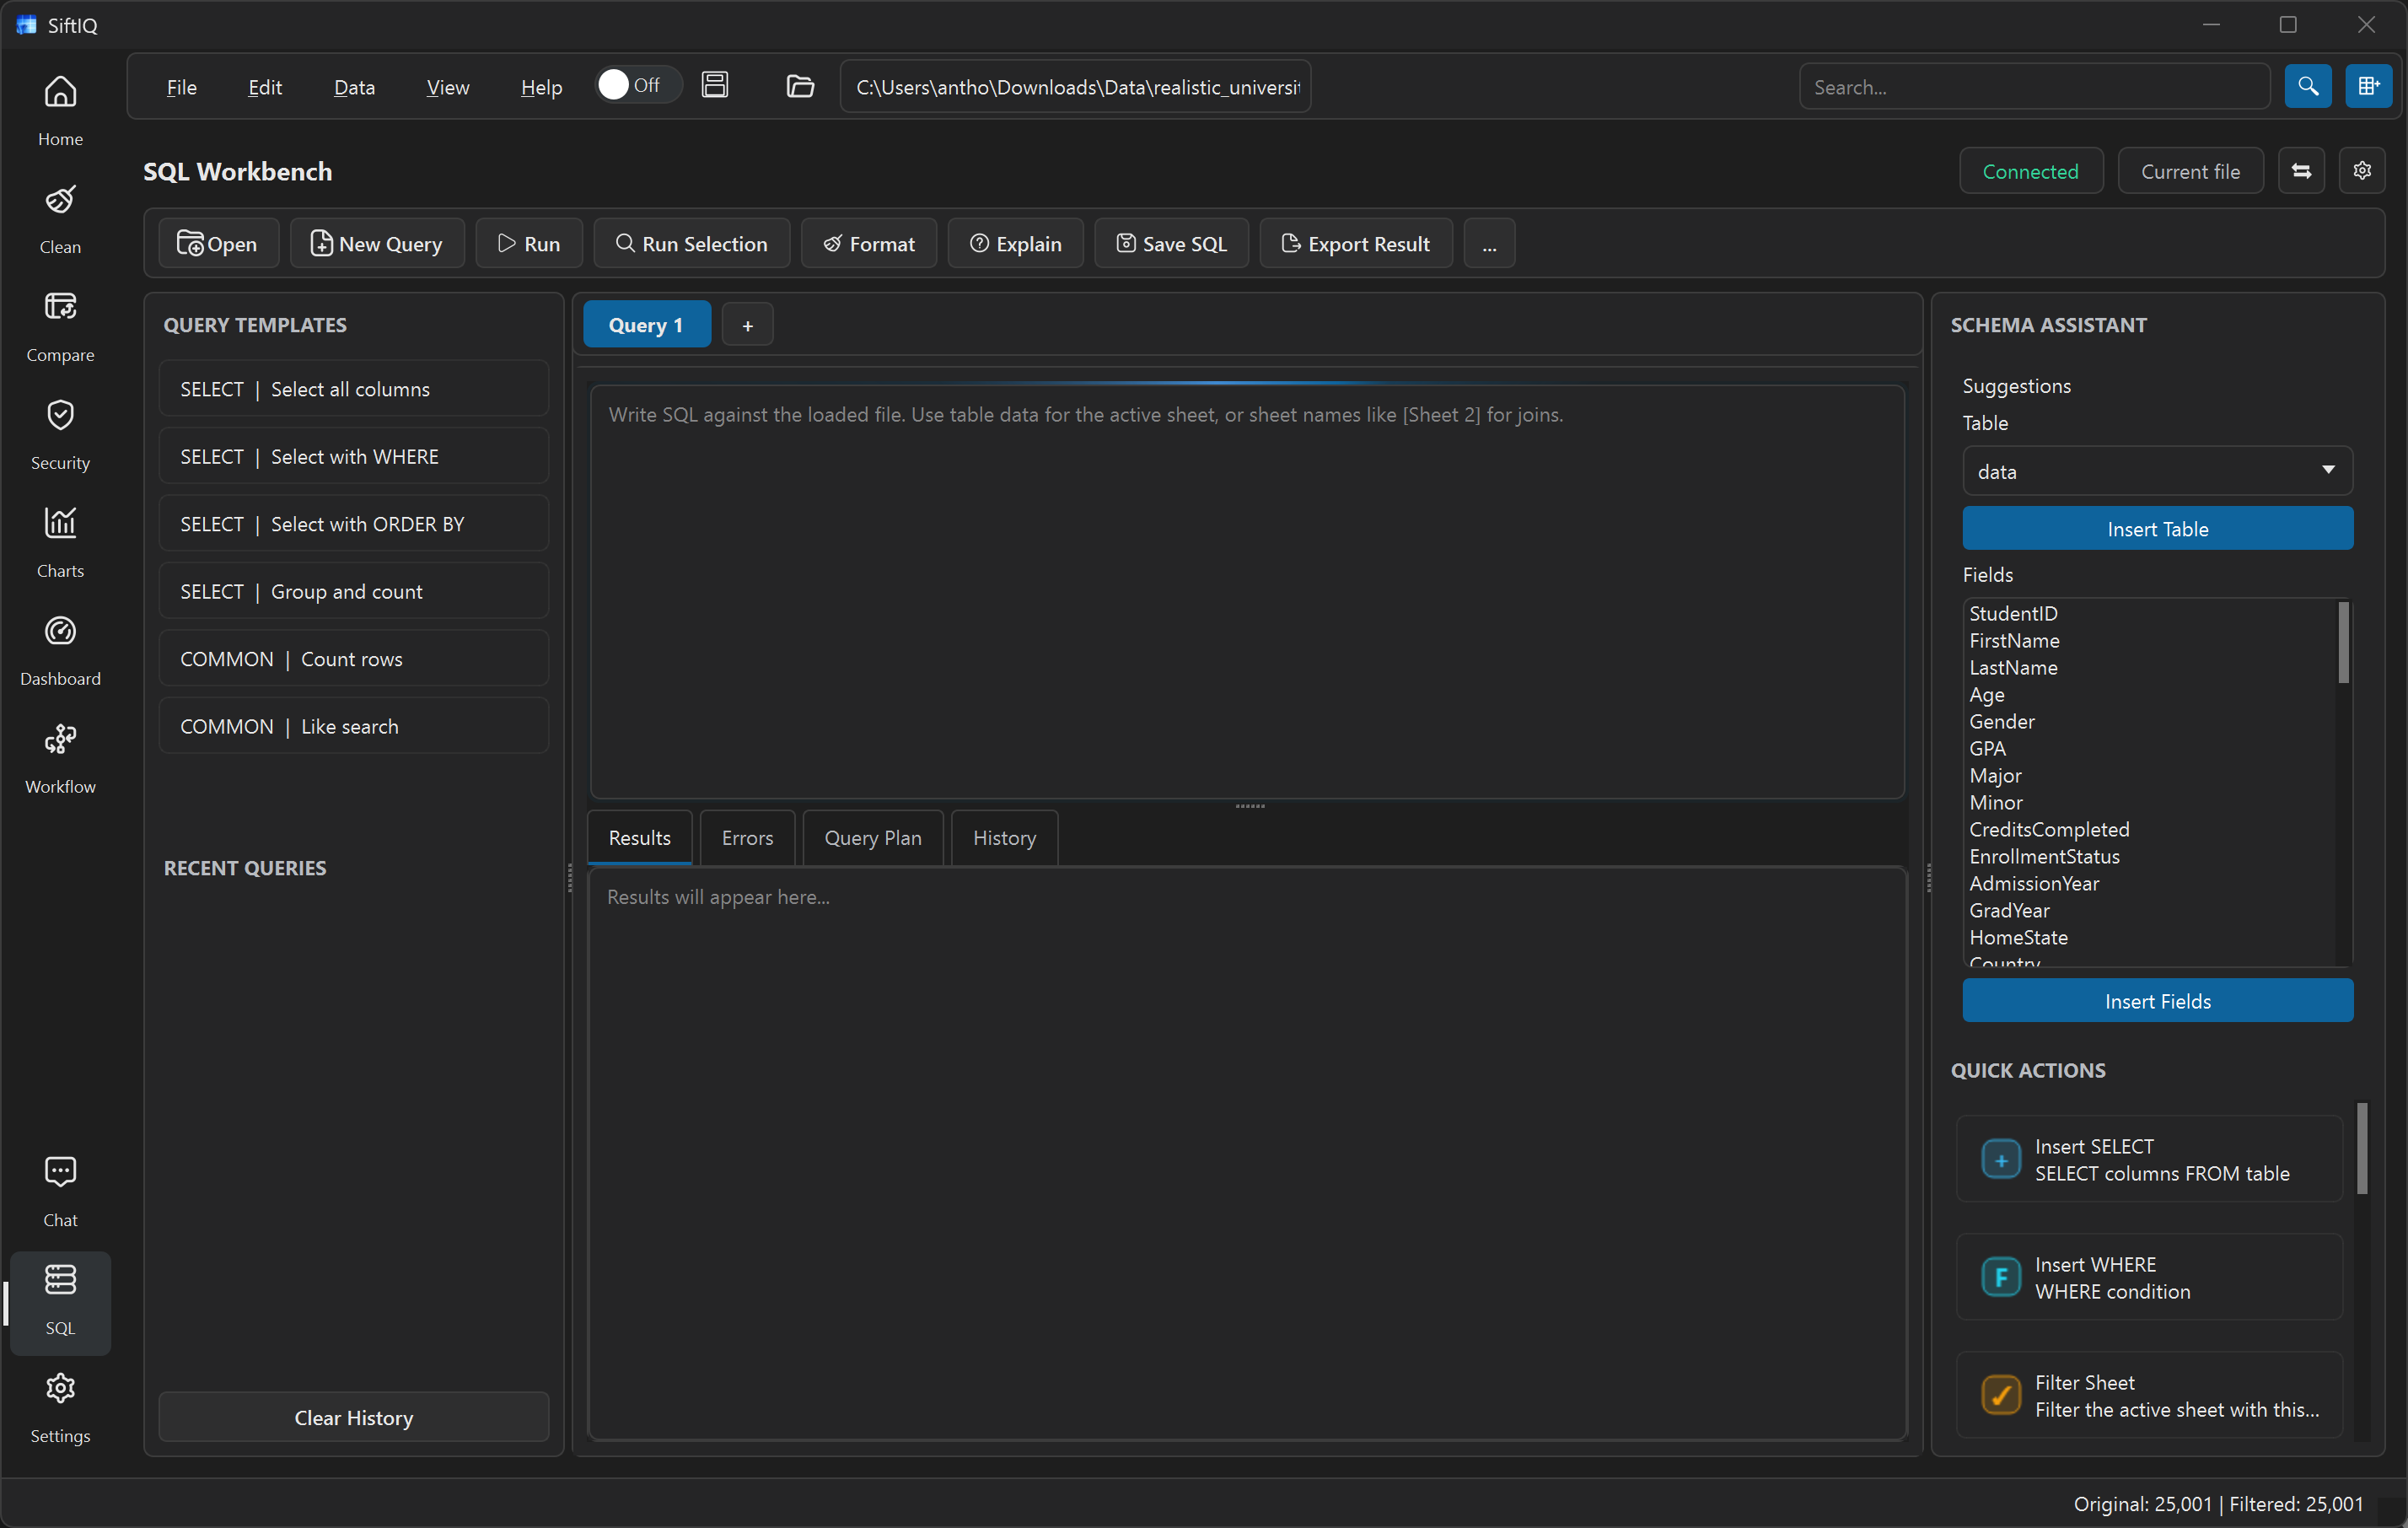Open the Compare tool in sidebar
This screenshot has height=1528, width=2408.
tap(60, 326)
